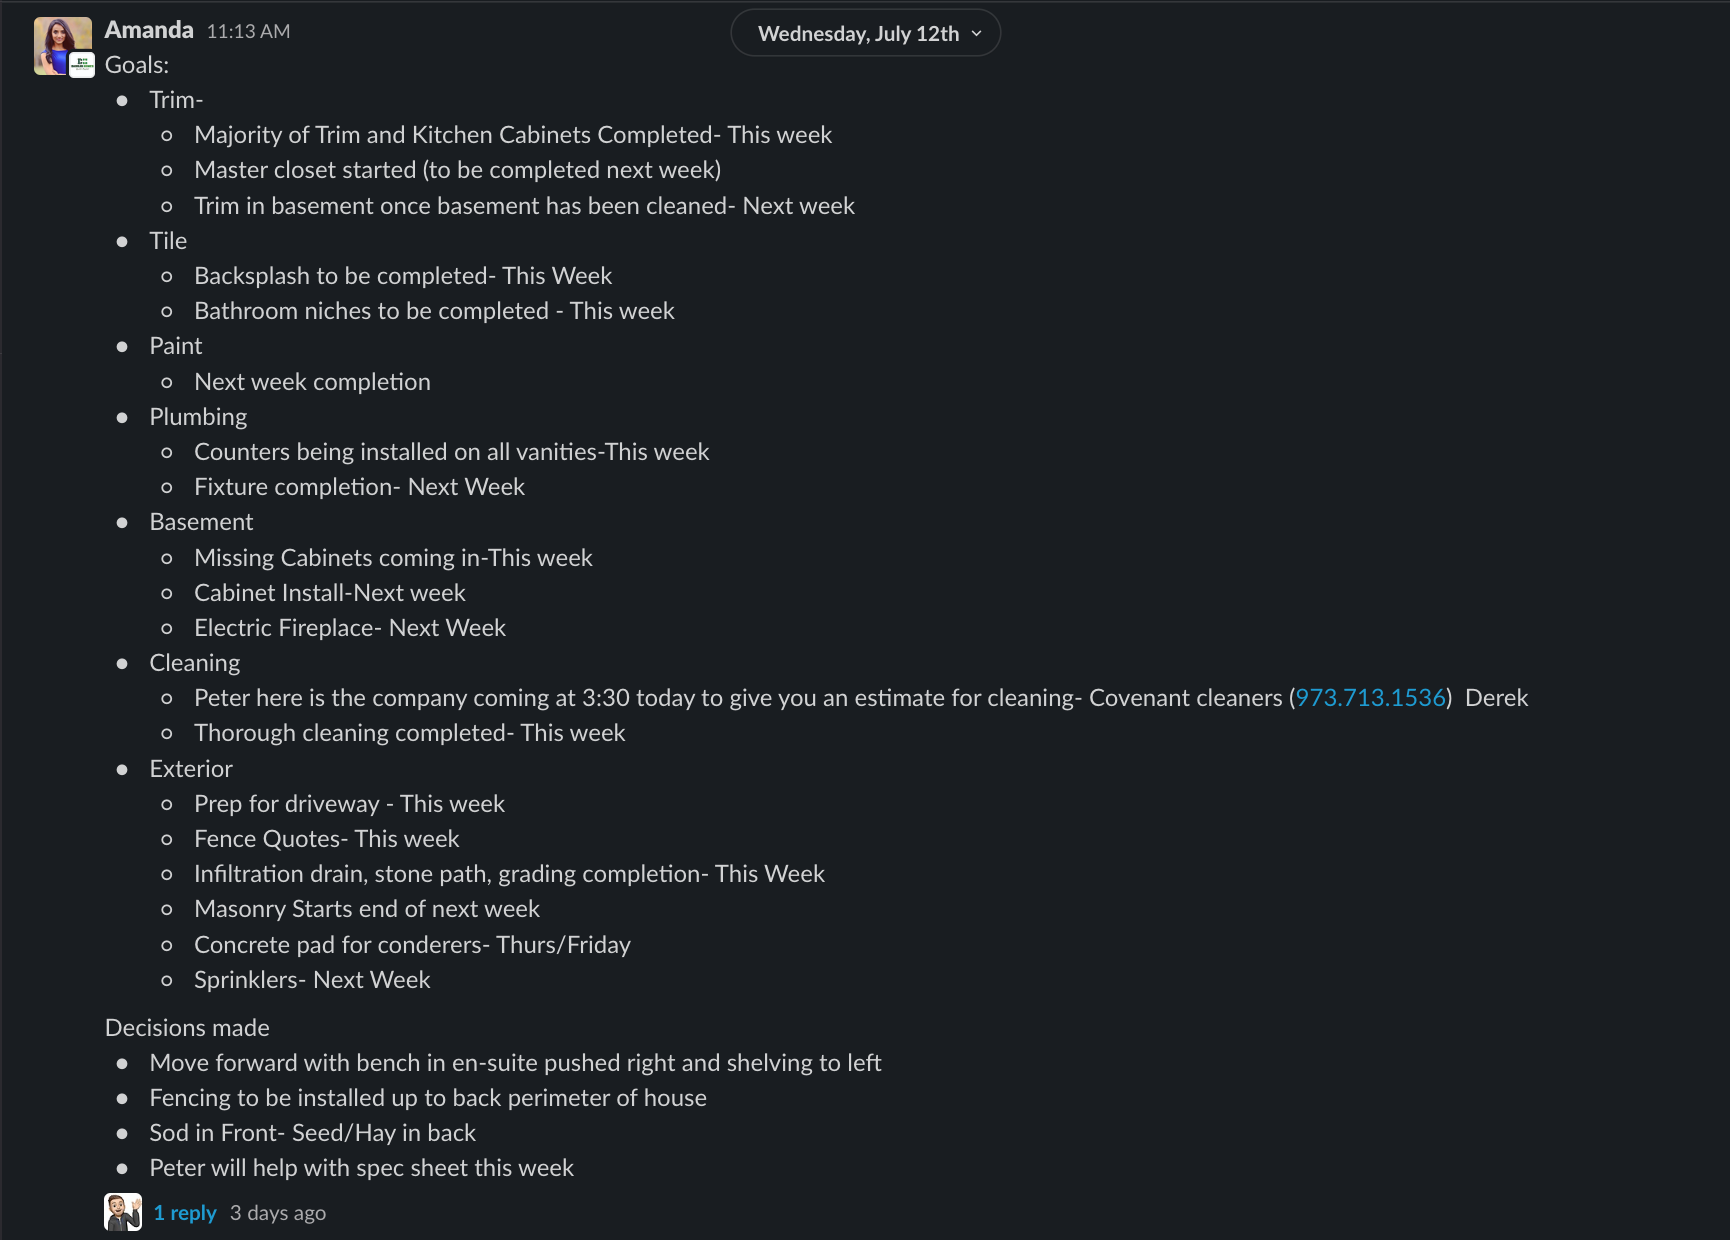1730x1240 pixels.
Task: Click the 3 days ago reply time
Action: (x=278, y=1213)
